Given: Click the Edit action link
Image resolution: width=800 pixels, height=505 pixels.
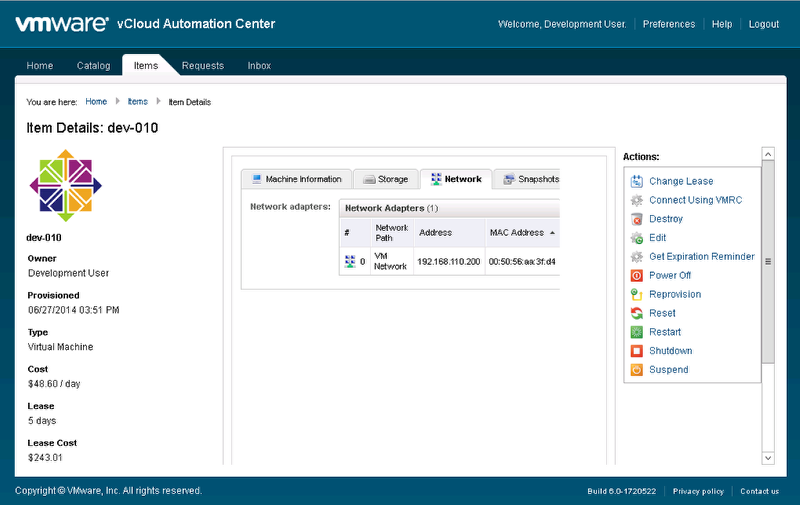Looking at the screenshot, I should [x=658, y=238].
